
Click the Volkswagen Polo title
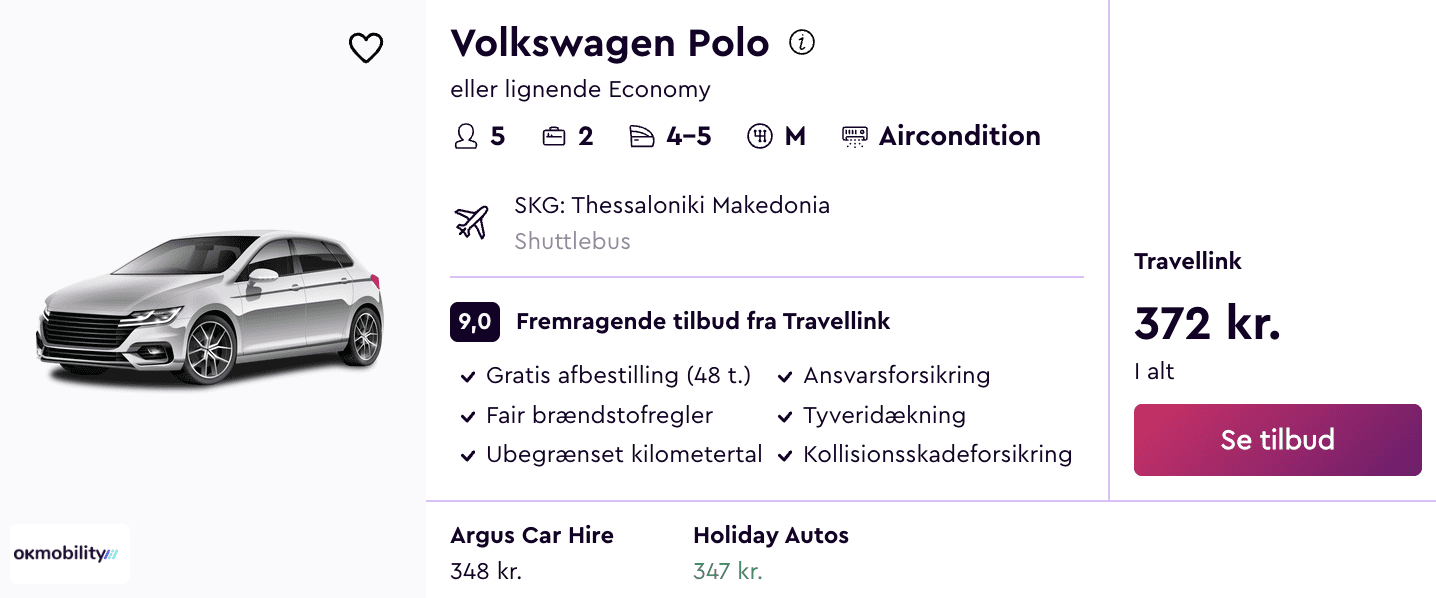point(610,43)
